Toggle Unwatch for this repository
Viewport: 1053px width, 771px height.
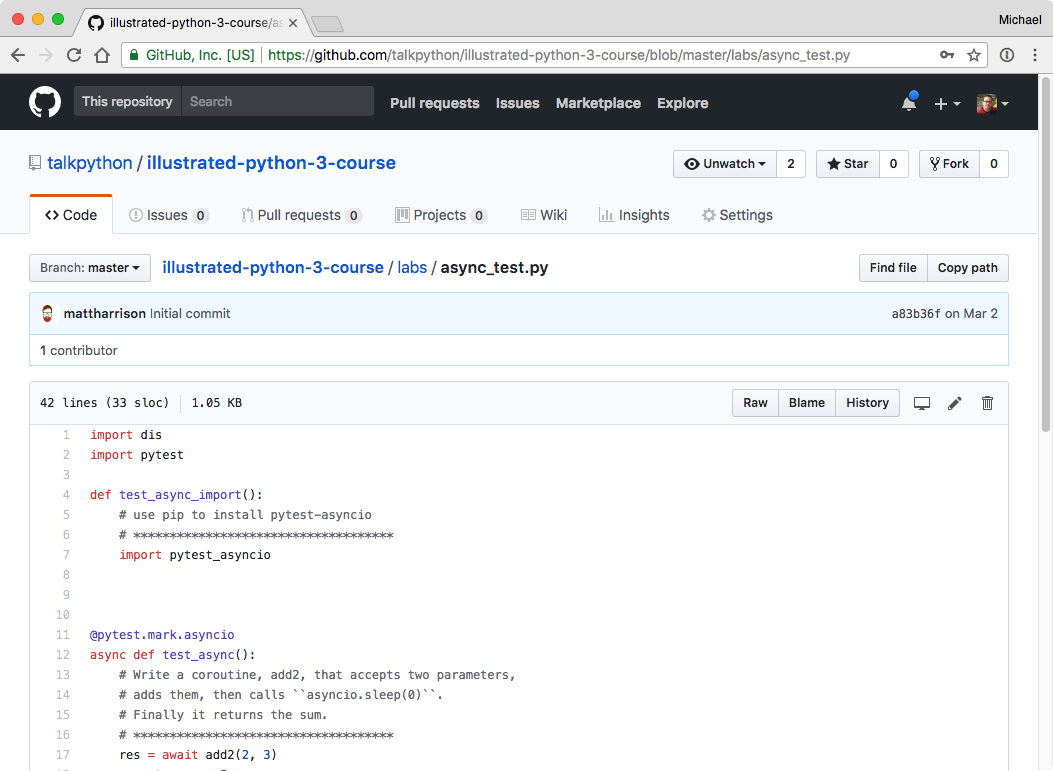725,164
